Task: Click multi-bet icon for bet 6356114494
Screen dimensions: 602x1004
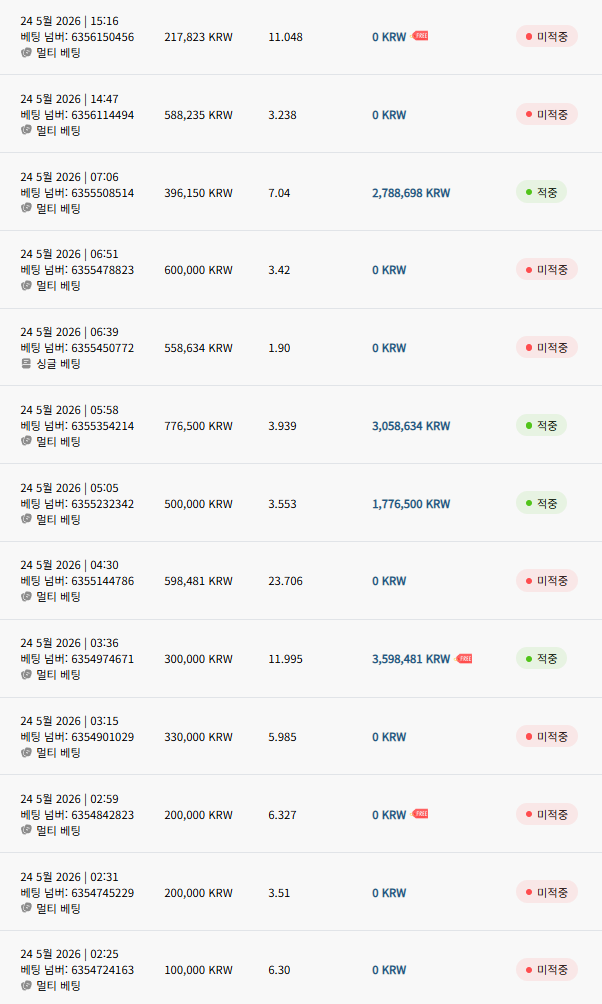Action: pos(26,130)
